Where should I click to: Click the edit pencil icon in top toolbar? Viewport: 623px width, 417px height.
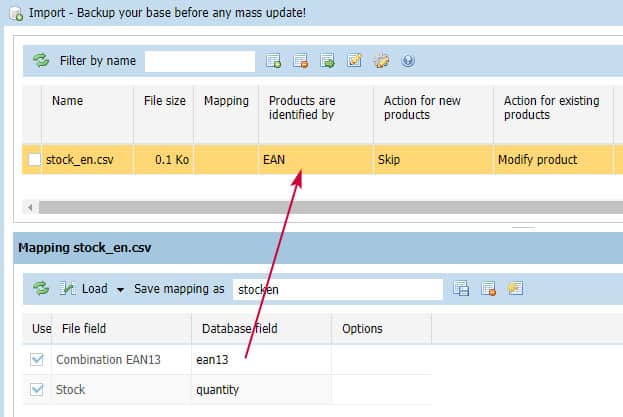(354, 61)
